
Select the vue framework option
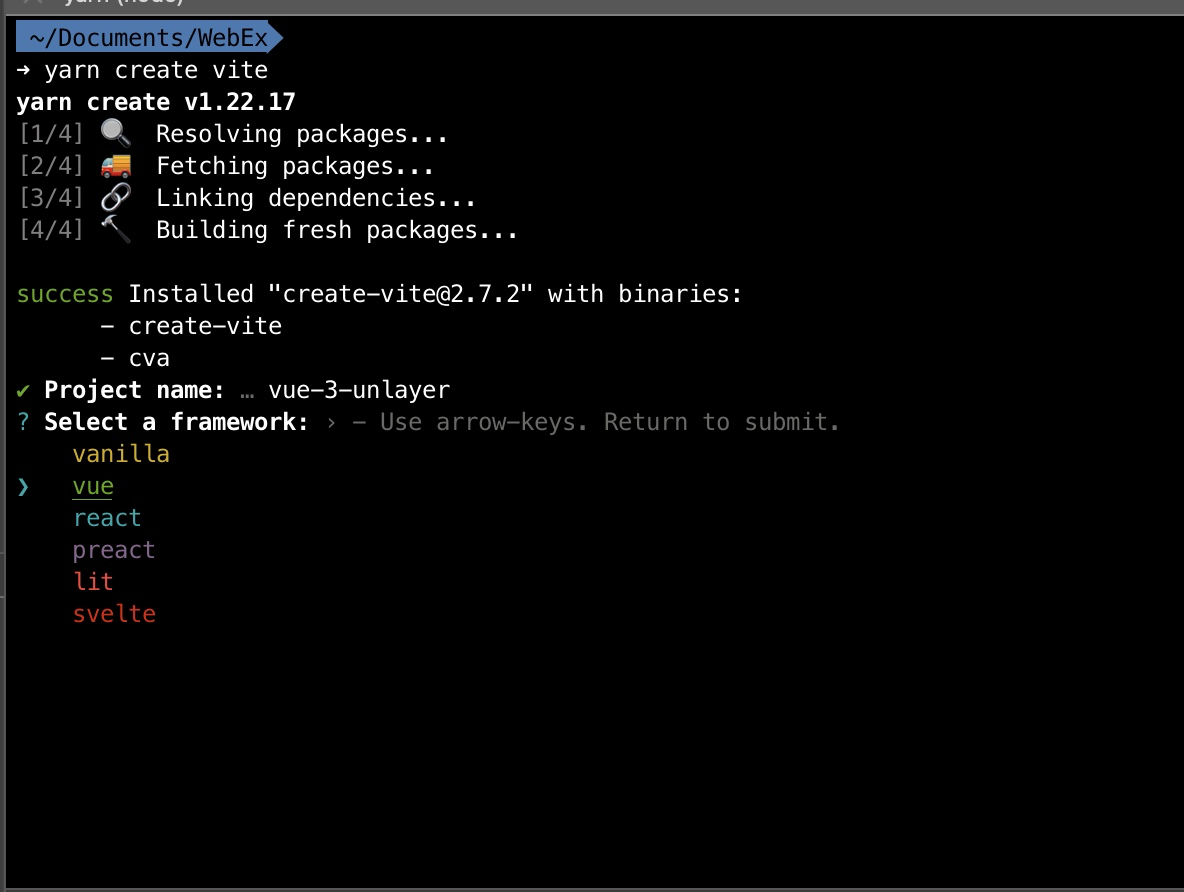[x=93, y=486]
